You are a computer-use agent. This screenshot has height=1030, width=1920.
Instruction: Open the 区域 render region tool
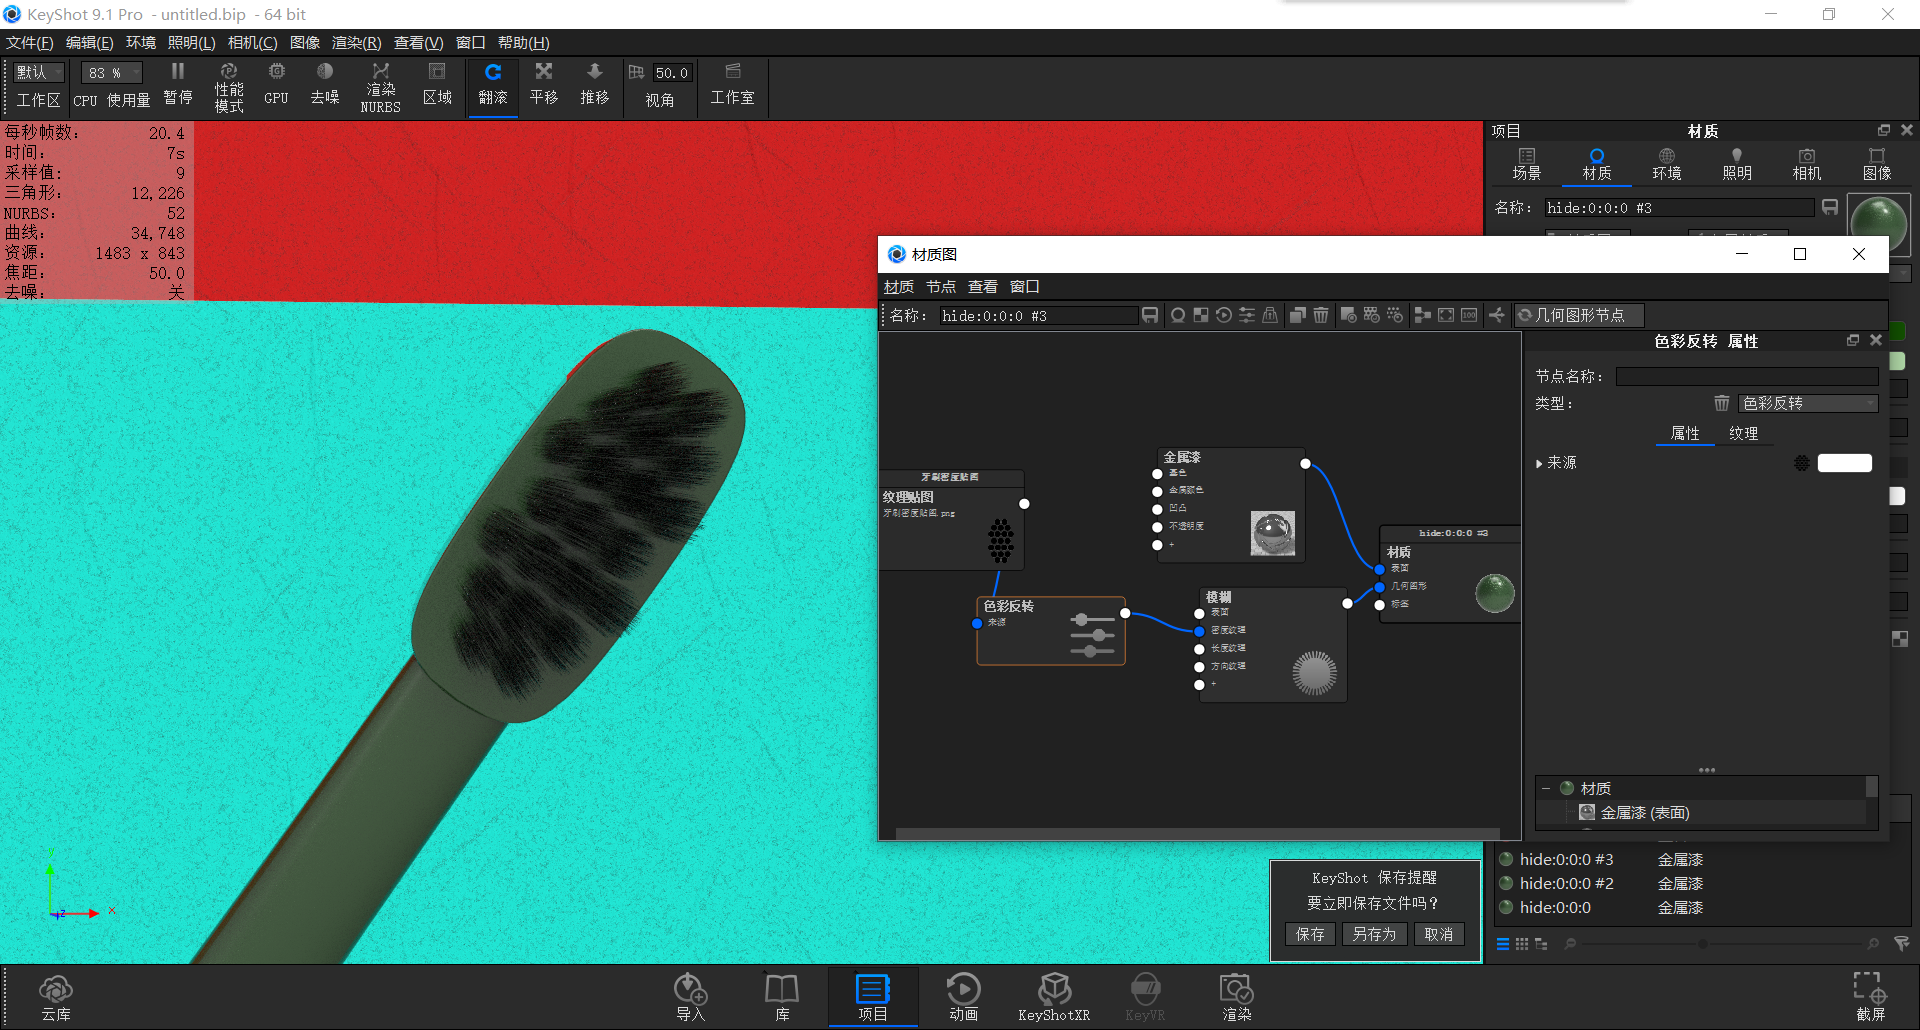[437, 87]
